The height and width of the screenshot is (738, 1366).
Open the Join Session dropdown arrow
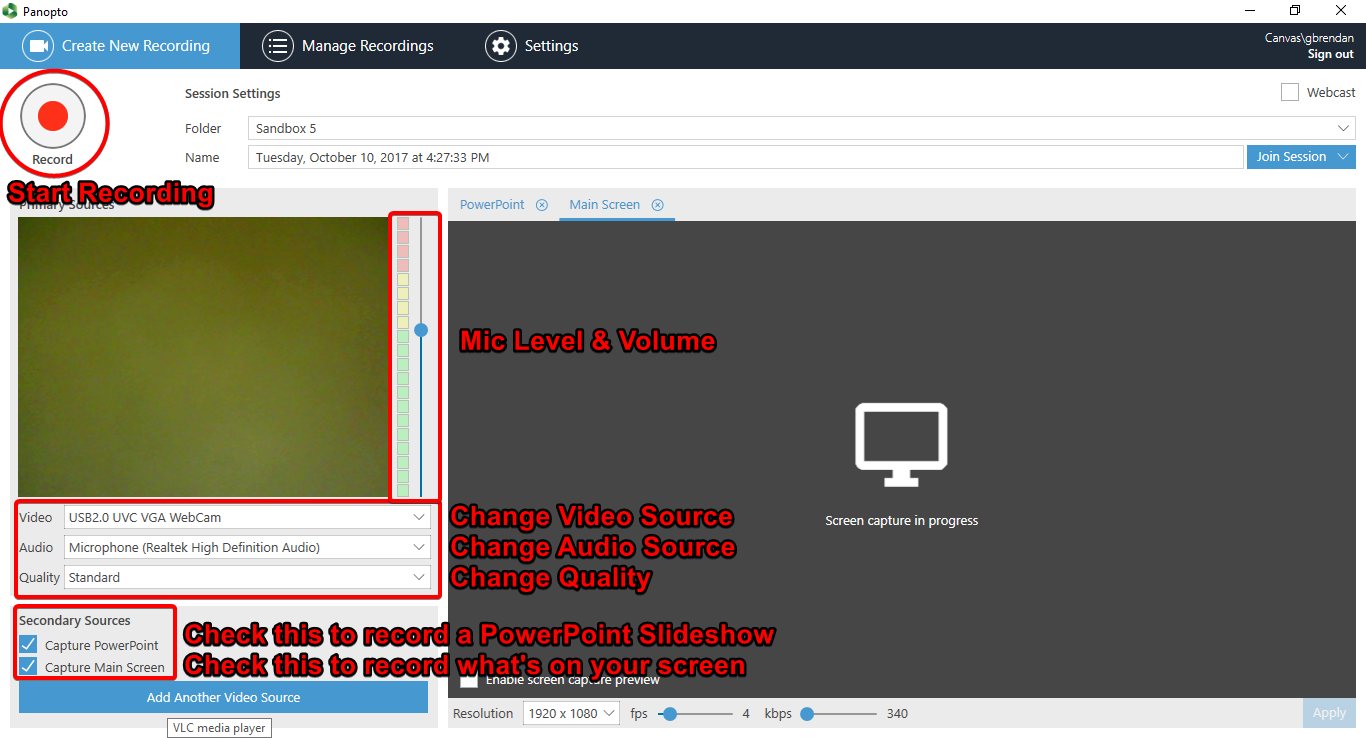1344,157
